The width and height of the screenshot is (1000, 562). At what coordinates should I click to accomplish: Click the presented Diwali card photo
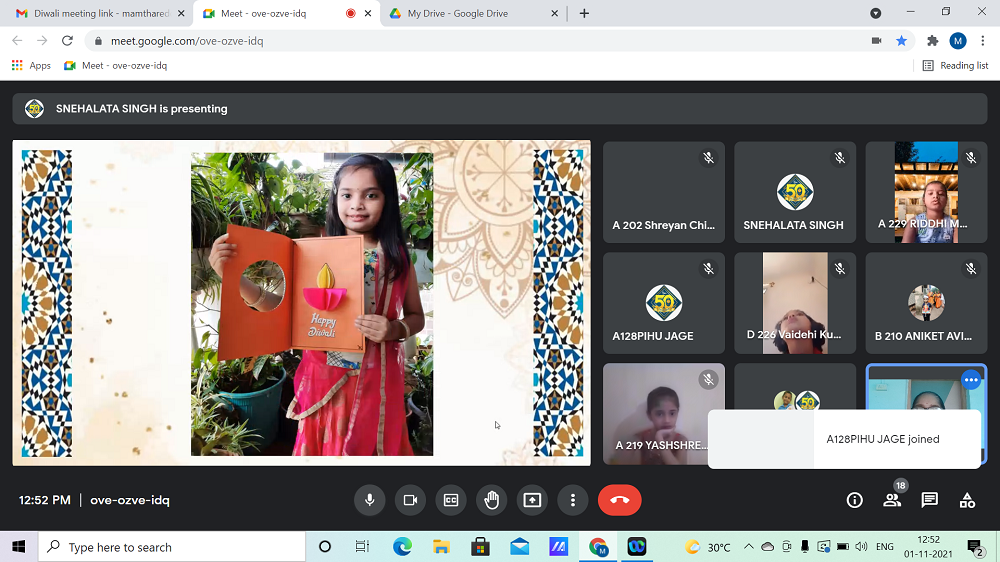pyautogui.click(x=312, y=304)
